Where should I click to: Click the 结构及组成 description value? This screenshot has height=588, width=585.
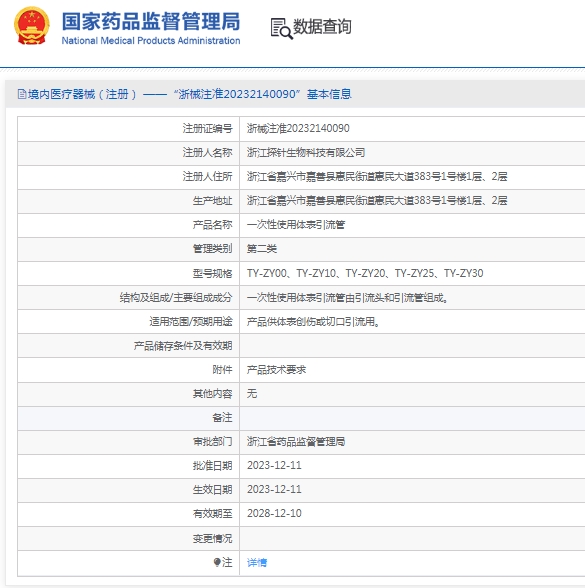pyautogui.click(x=347, y=297)
